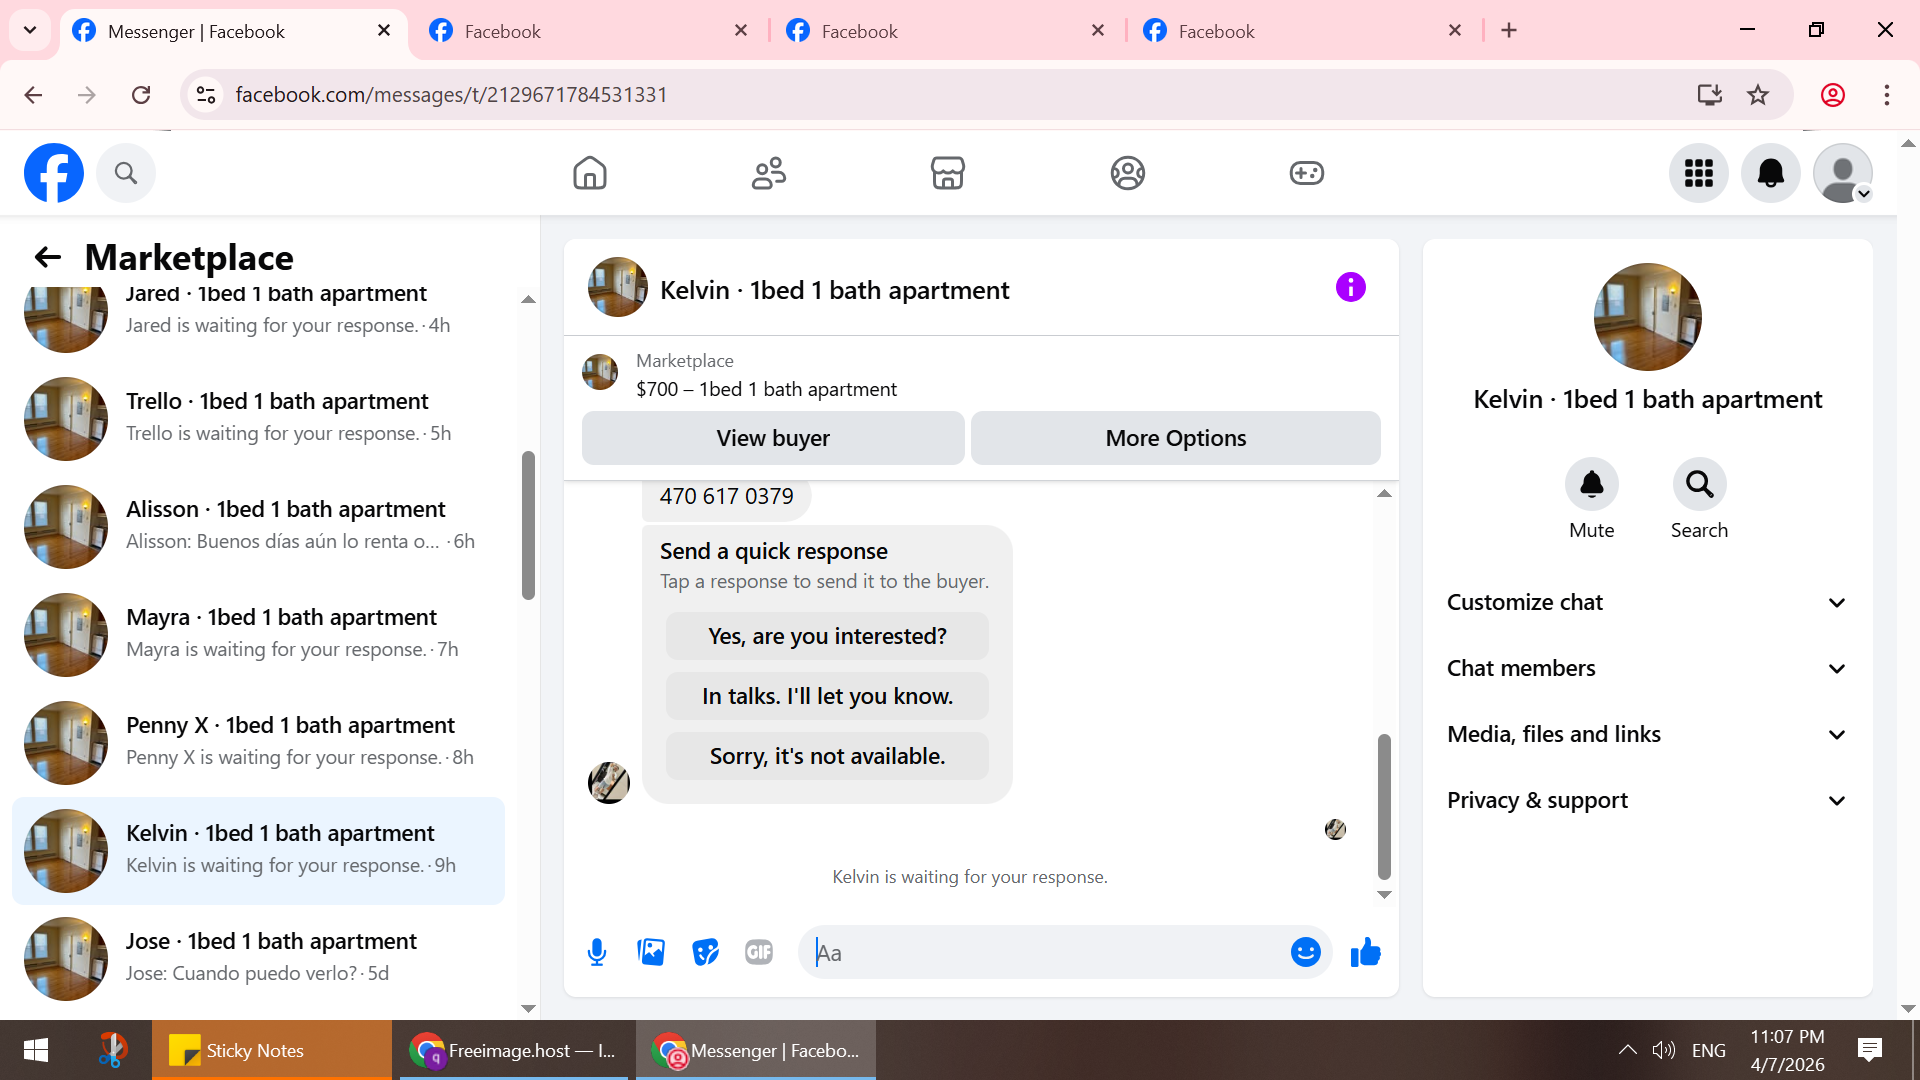Open the Groups icon in top navigation

tap(1128, 173)
